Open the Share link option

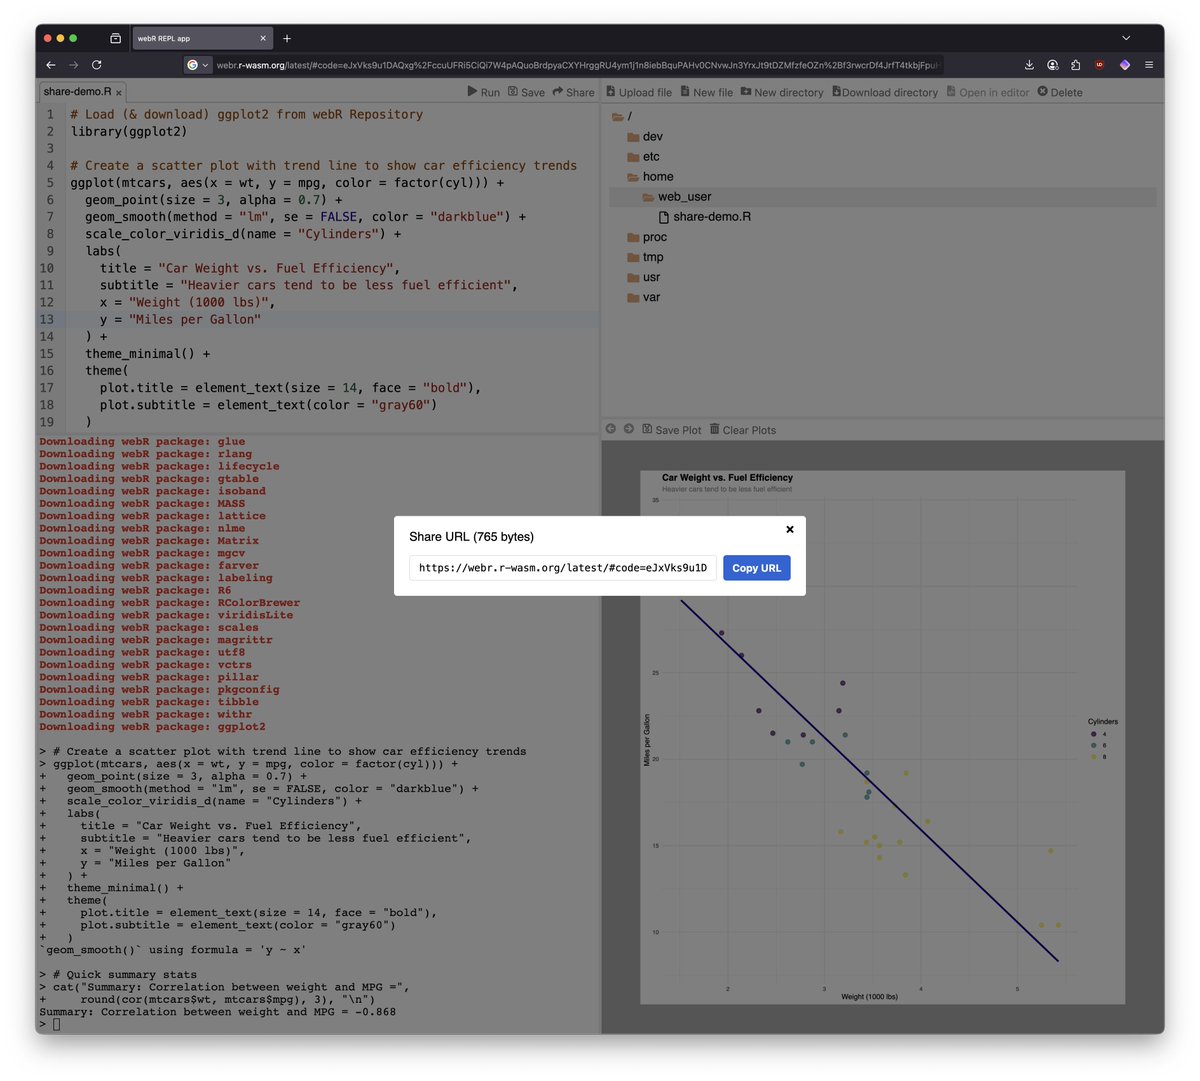pyautogui.click(x=573, y=92)
